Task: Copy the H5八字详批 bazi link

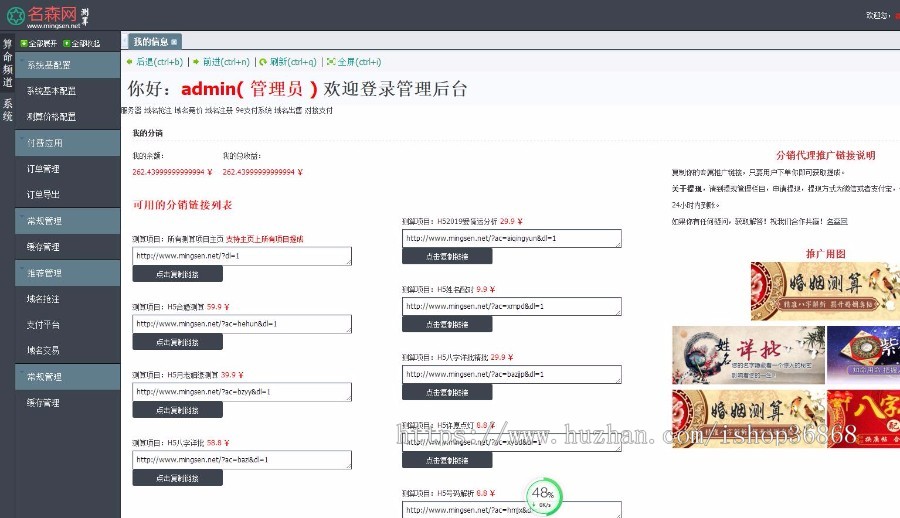Action: pos(177,478)
